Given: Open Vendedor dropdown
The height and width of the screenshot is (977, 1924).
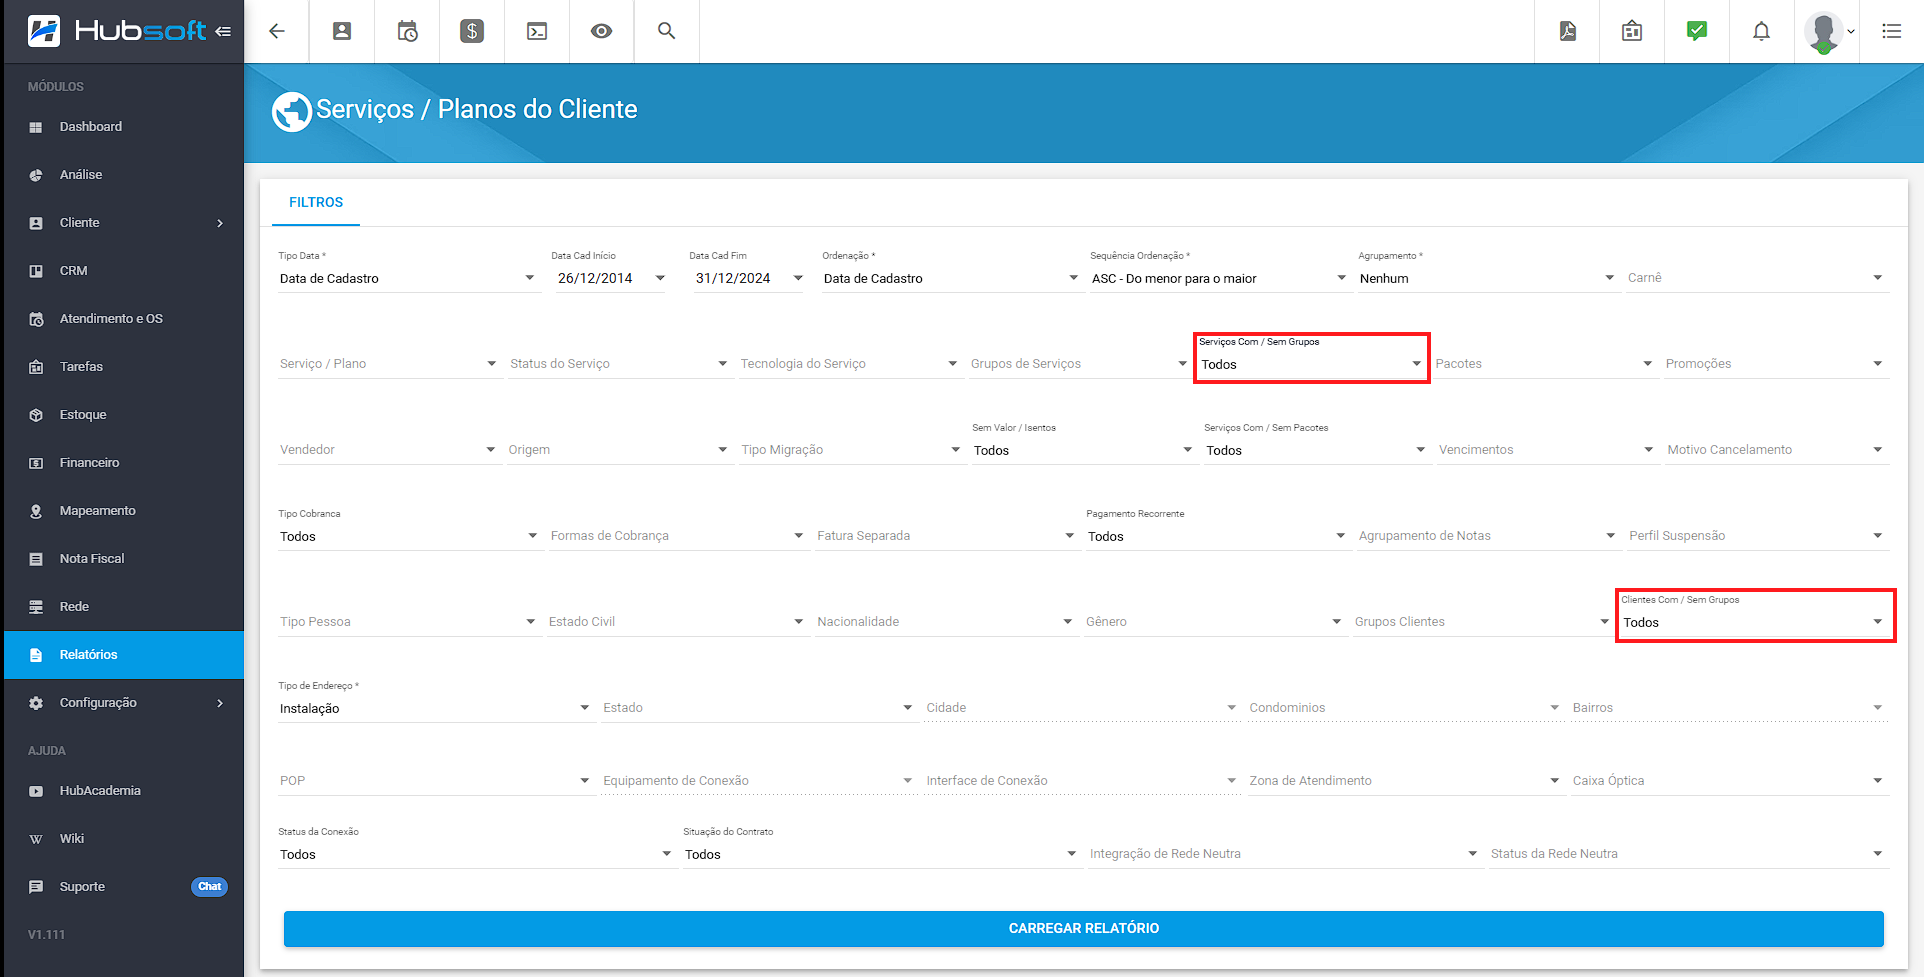Looking at the screenshot, I should click(388, 450).
